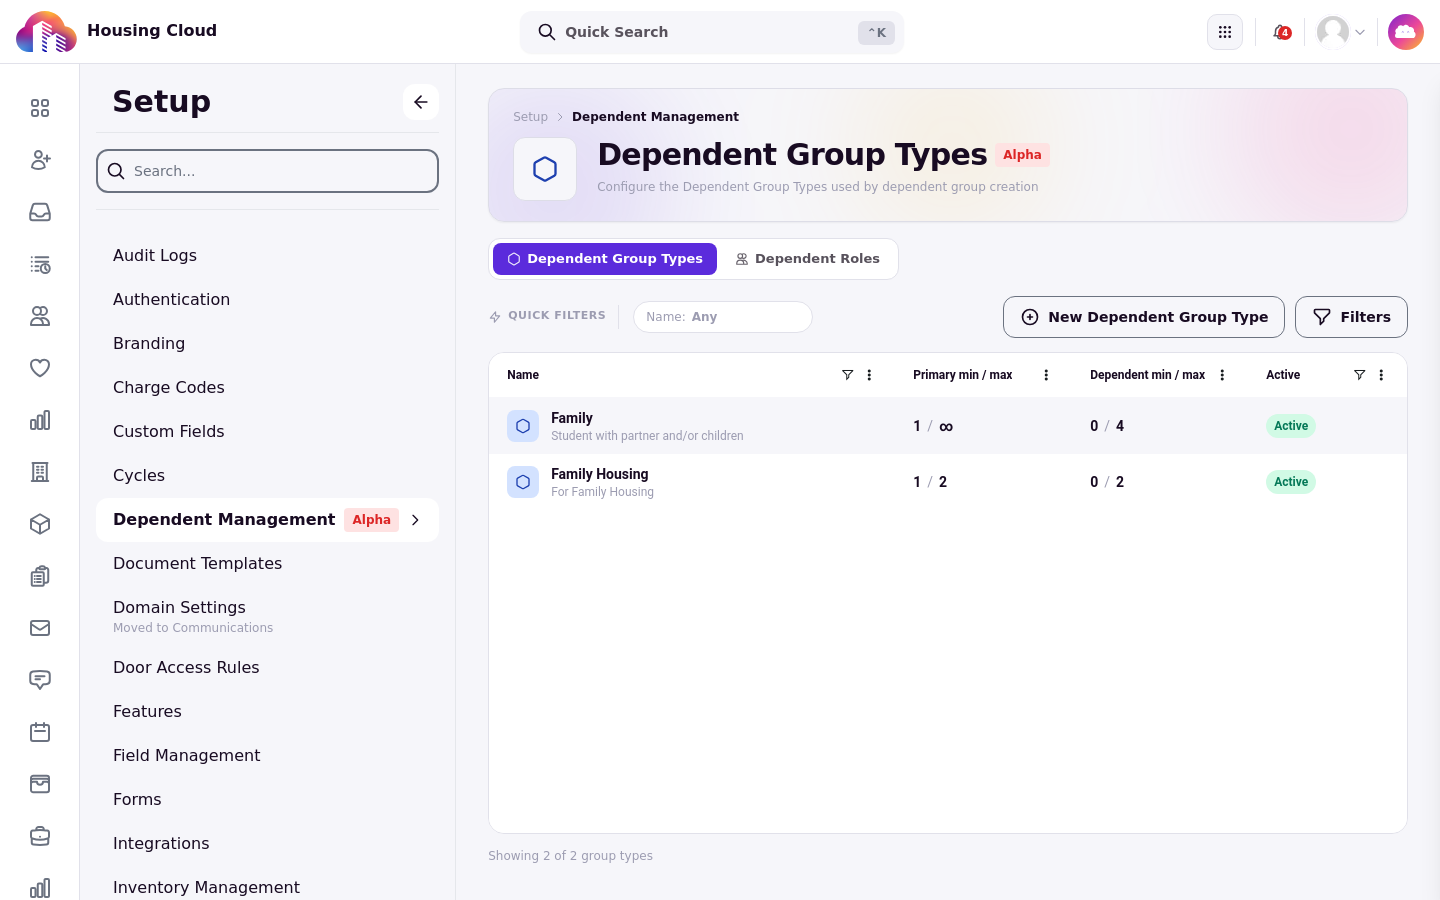
Task: Collapse the Setup panel with back arrow
Action: (x=421, y=102)
